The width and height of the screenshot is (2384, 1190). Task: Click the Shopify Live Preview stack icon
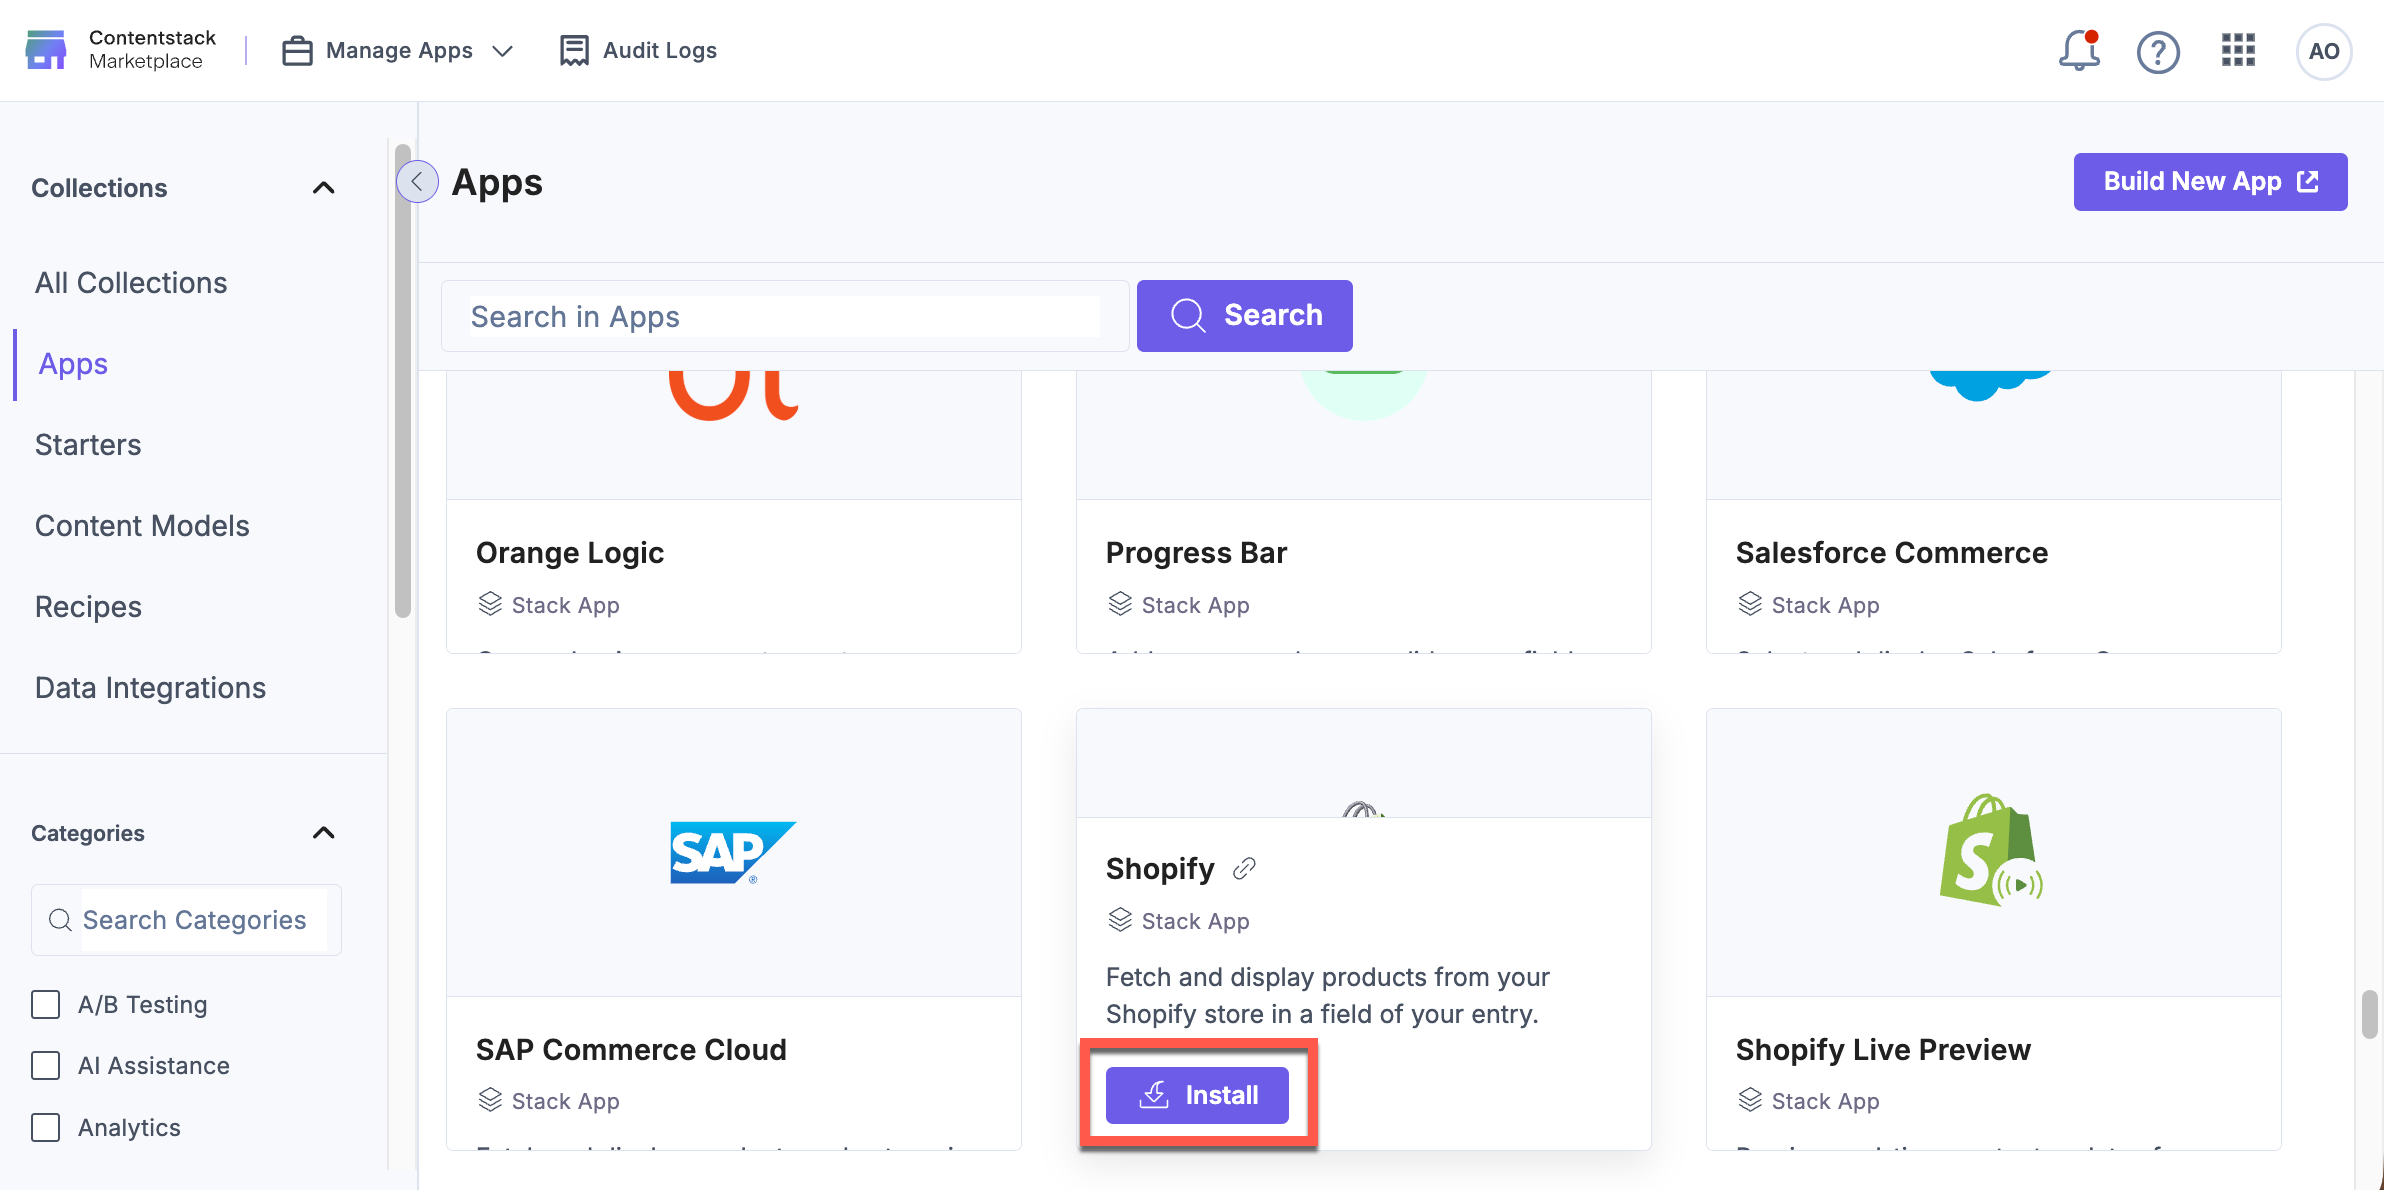pos(1750,1100)
